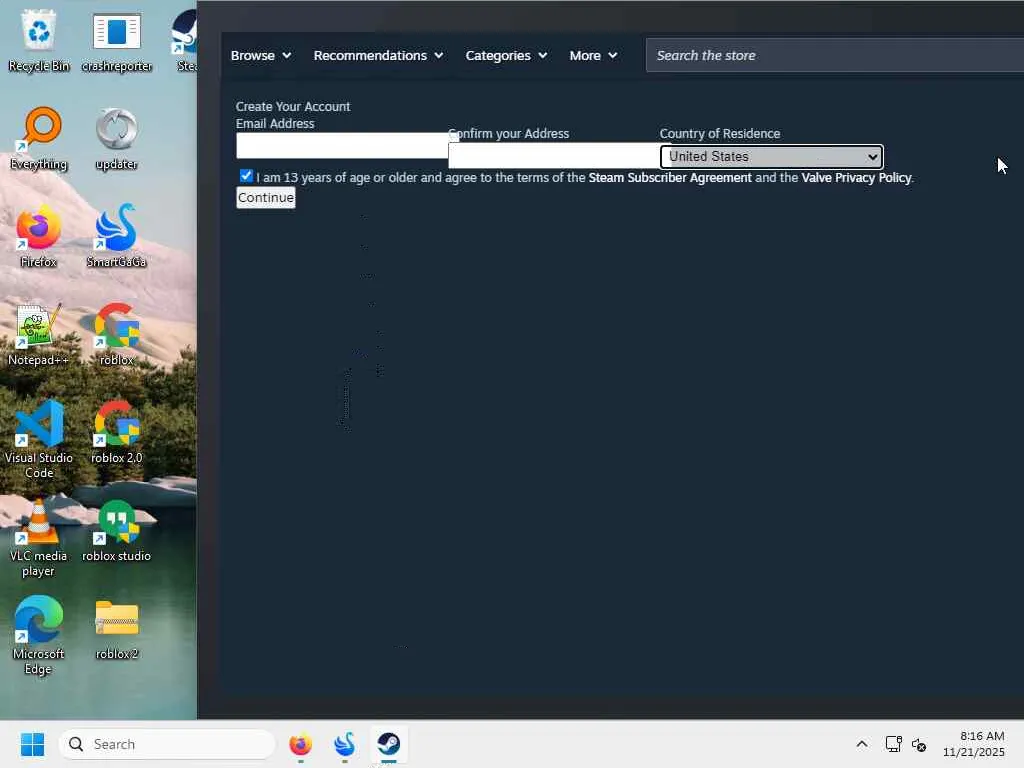
Task: Click the Steam taskbar icon
Action: (389, 744)
